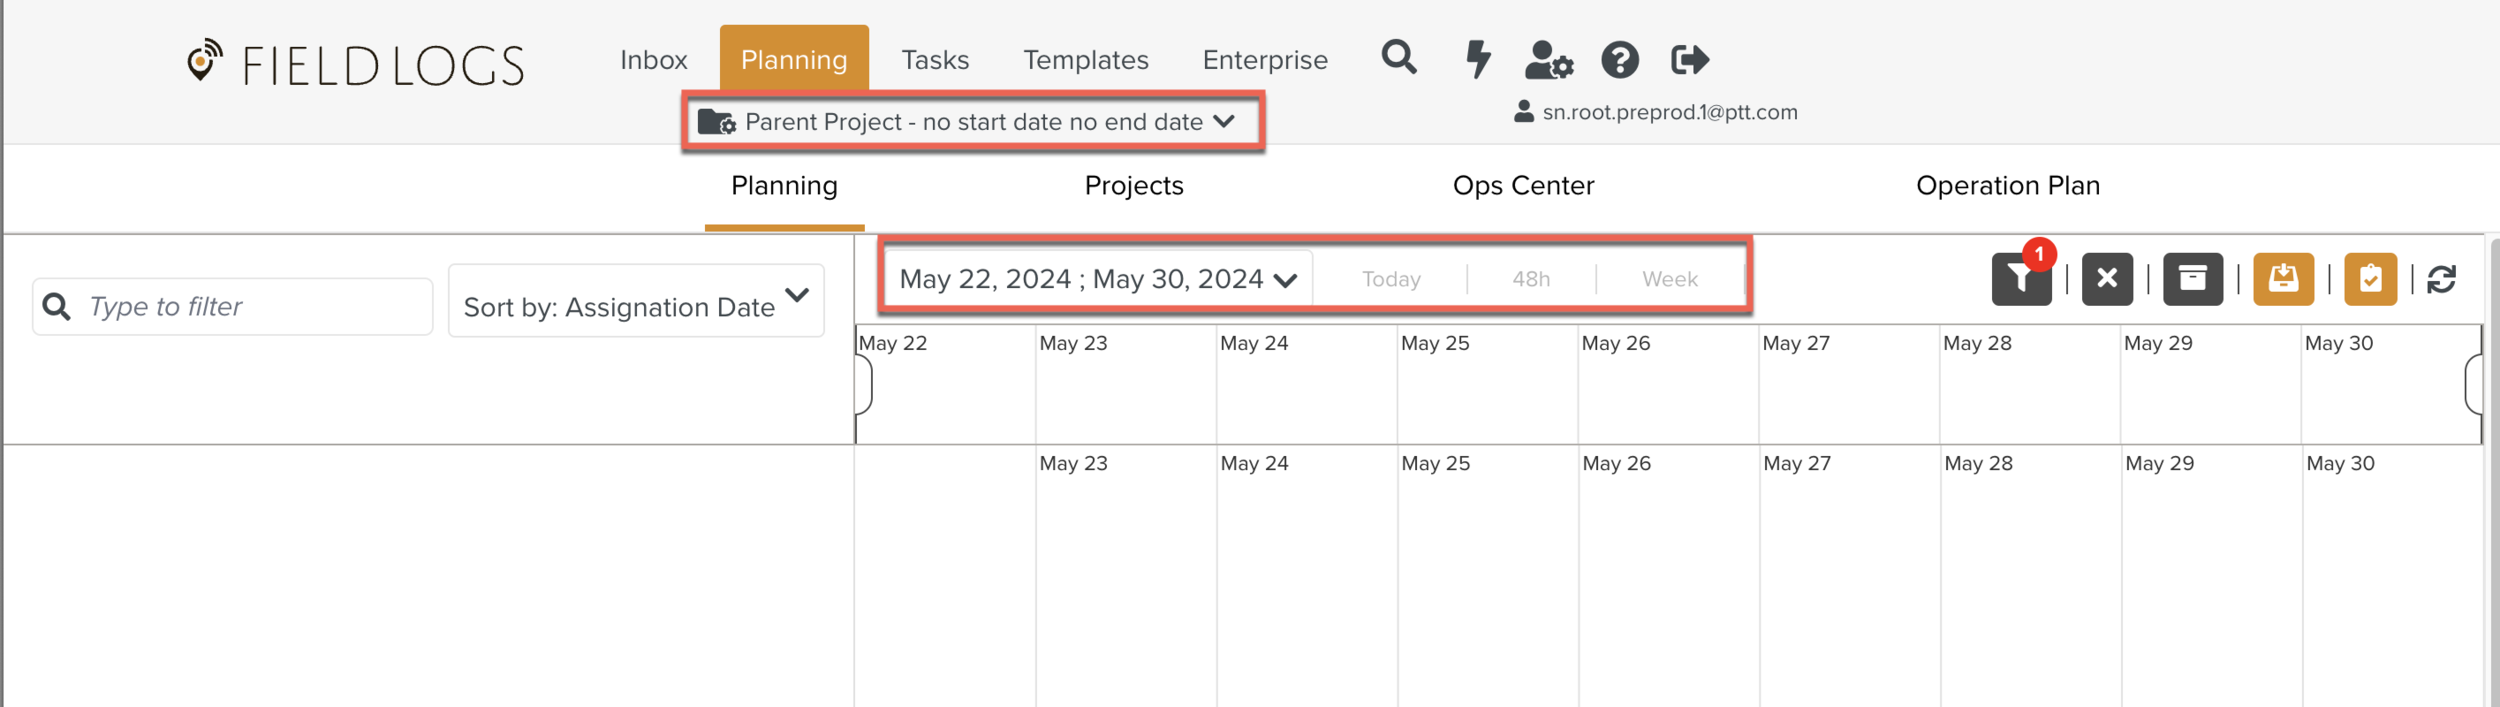Expand the Sort by Assignation Date dropdown
2500x707 pixels.
[x=636, y=301]
